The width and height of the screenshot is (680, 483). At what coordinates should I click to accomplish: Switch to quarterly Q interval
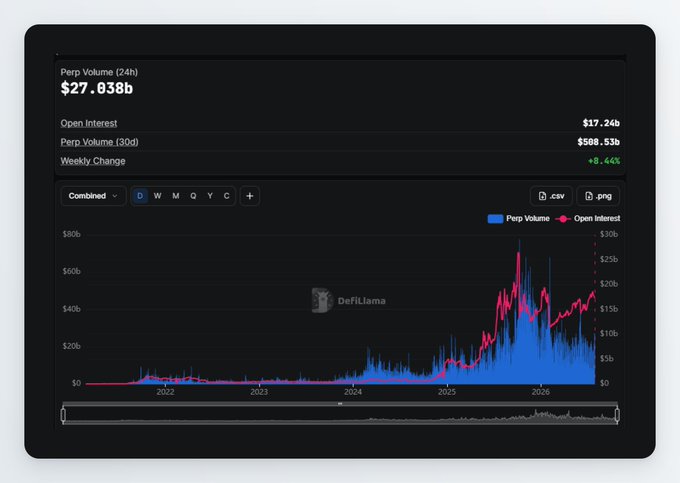point(193,196)
